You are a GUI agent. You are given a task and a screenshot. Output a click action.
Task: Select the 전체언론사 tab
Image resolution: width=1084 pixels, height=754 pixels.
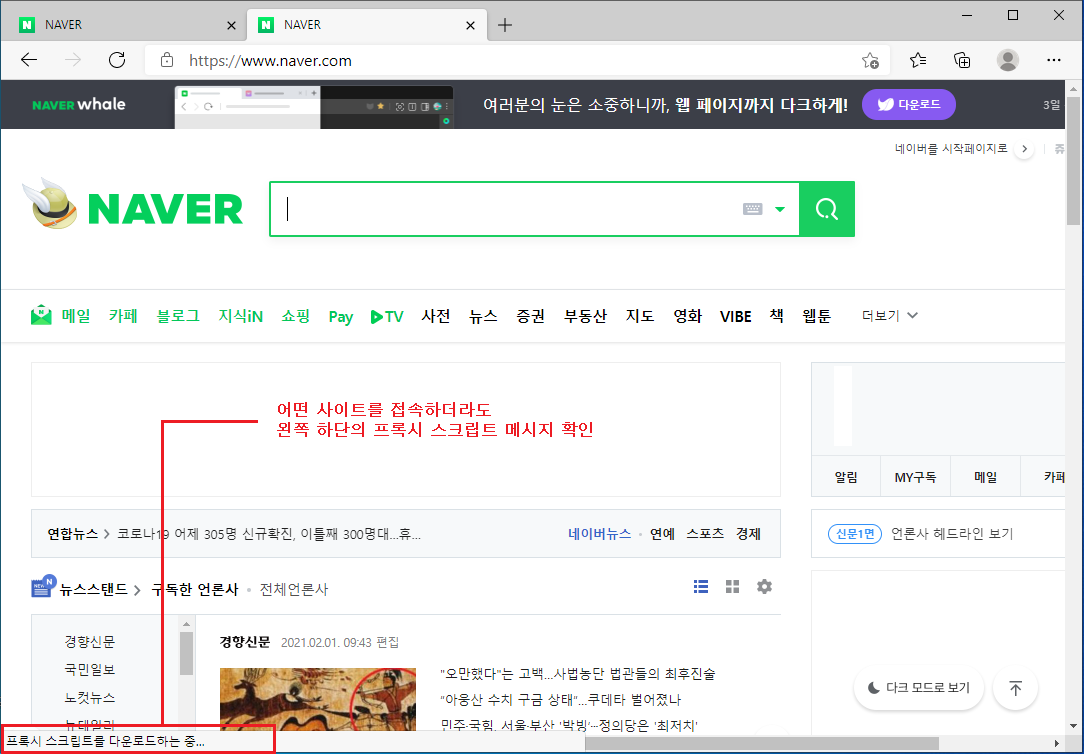[x=294, y=590]
